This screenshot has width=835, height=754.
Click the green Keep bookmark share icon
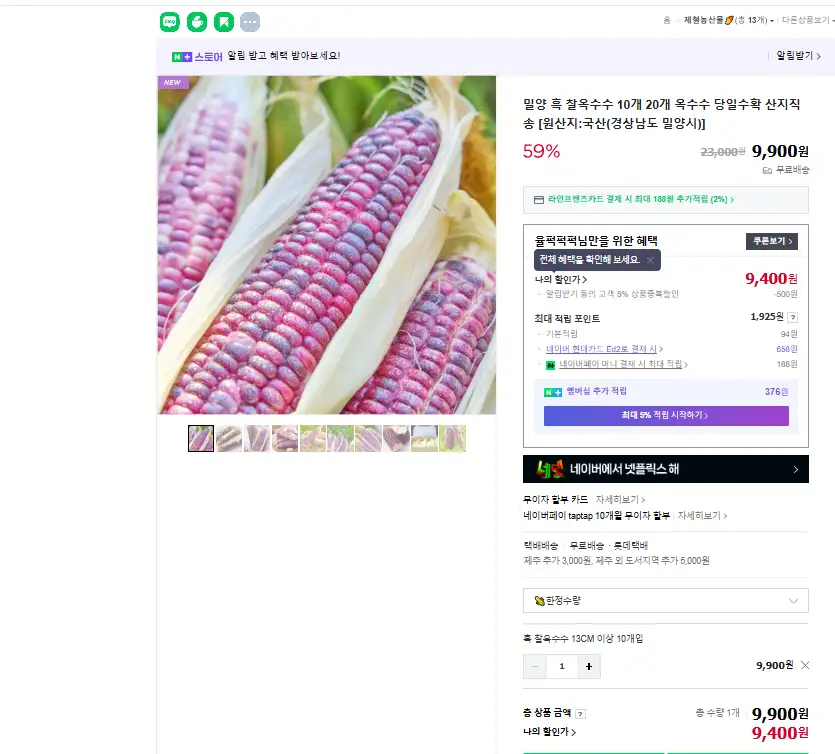point(224,22)
